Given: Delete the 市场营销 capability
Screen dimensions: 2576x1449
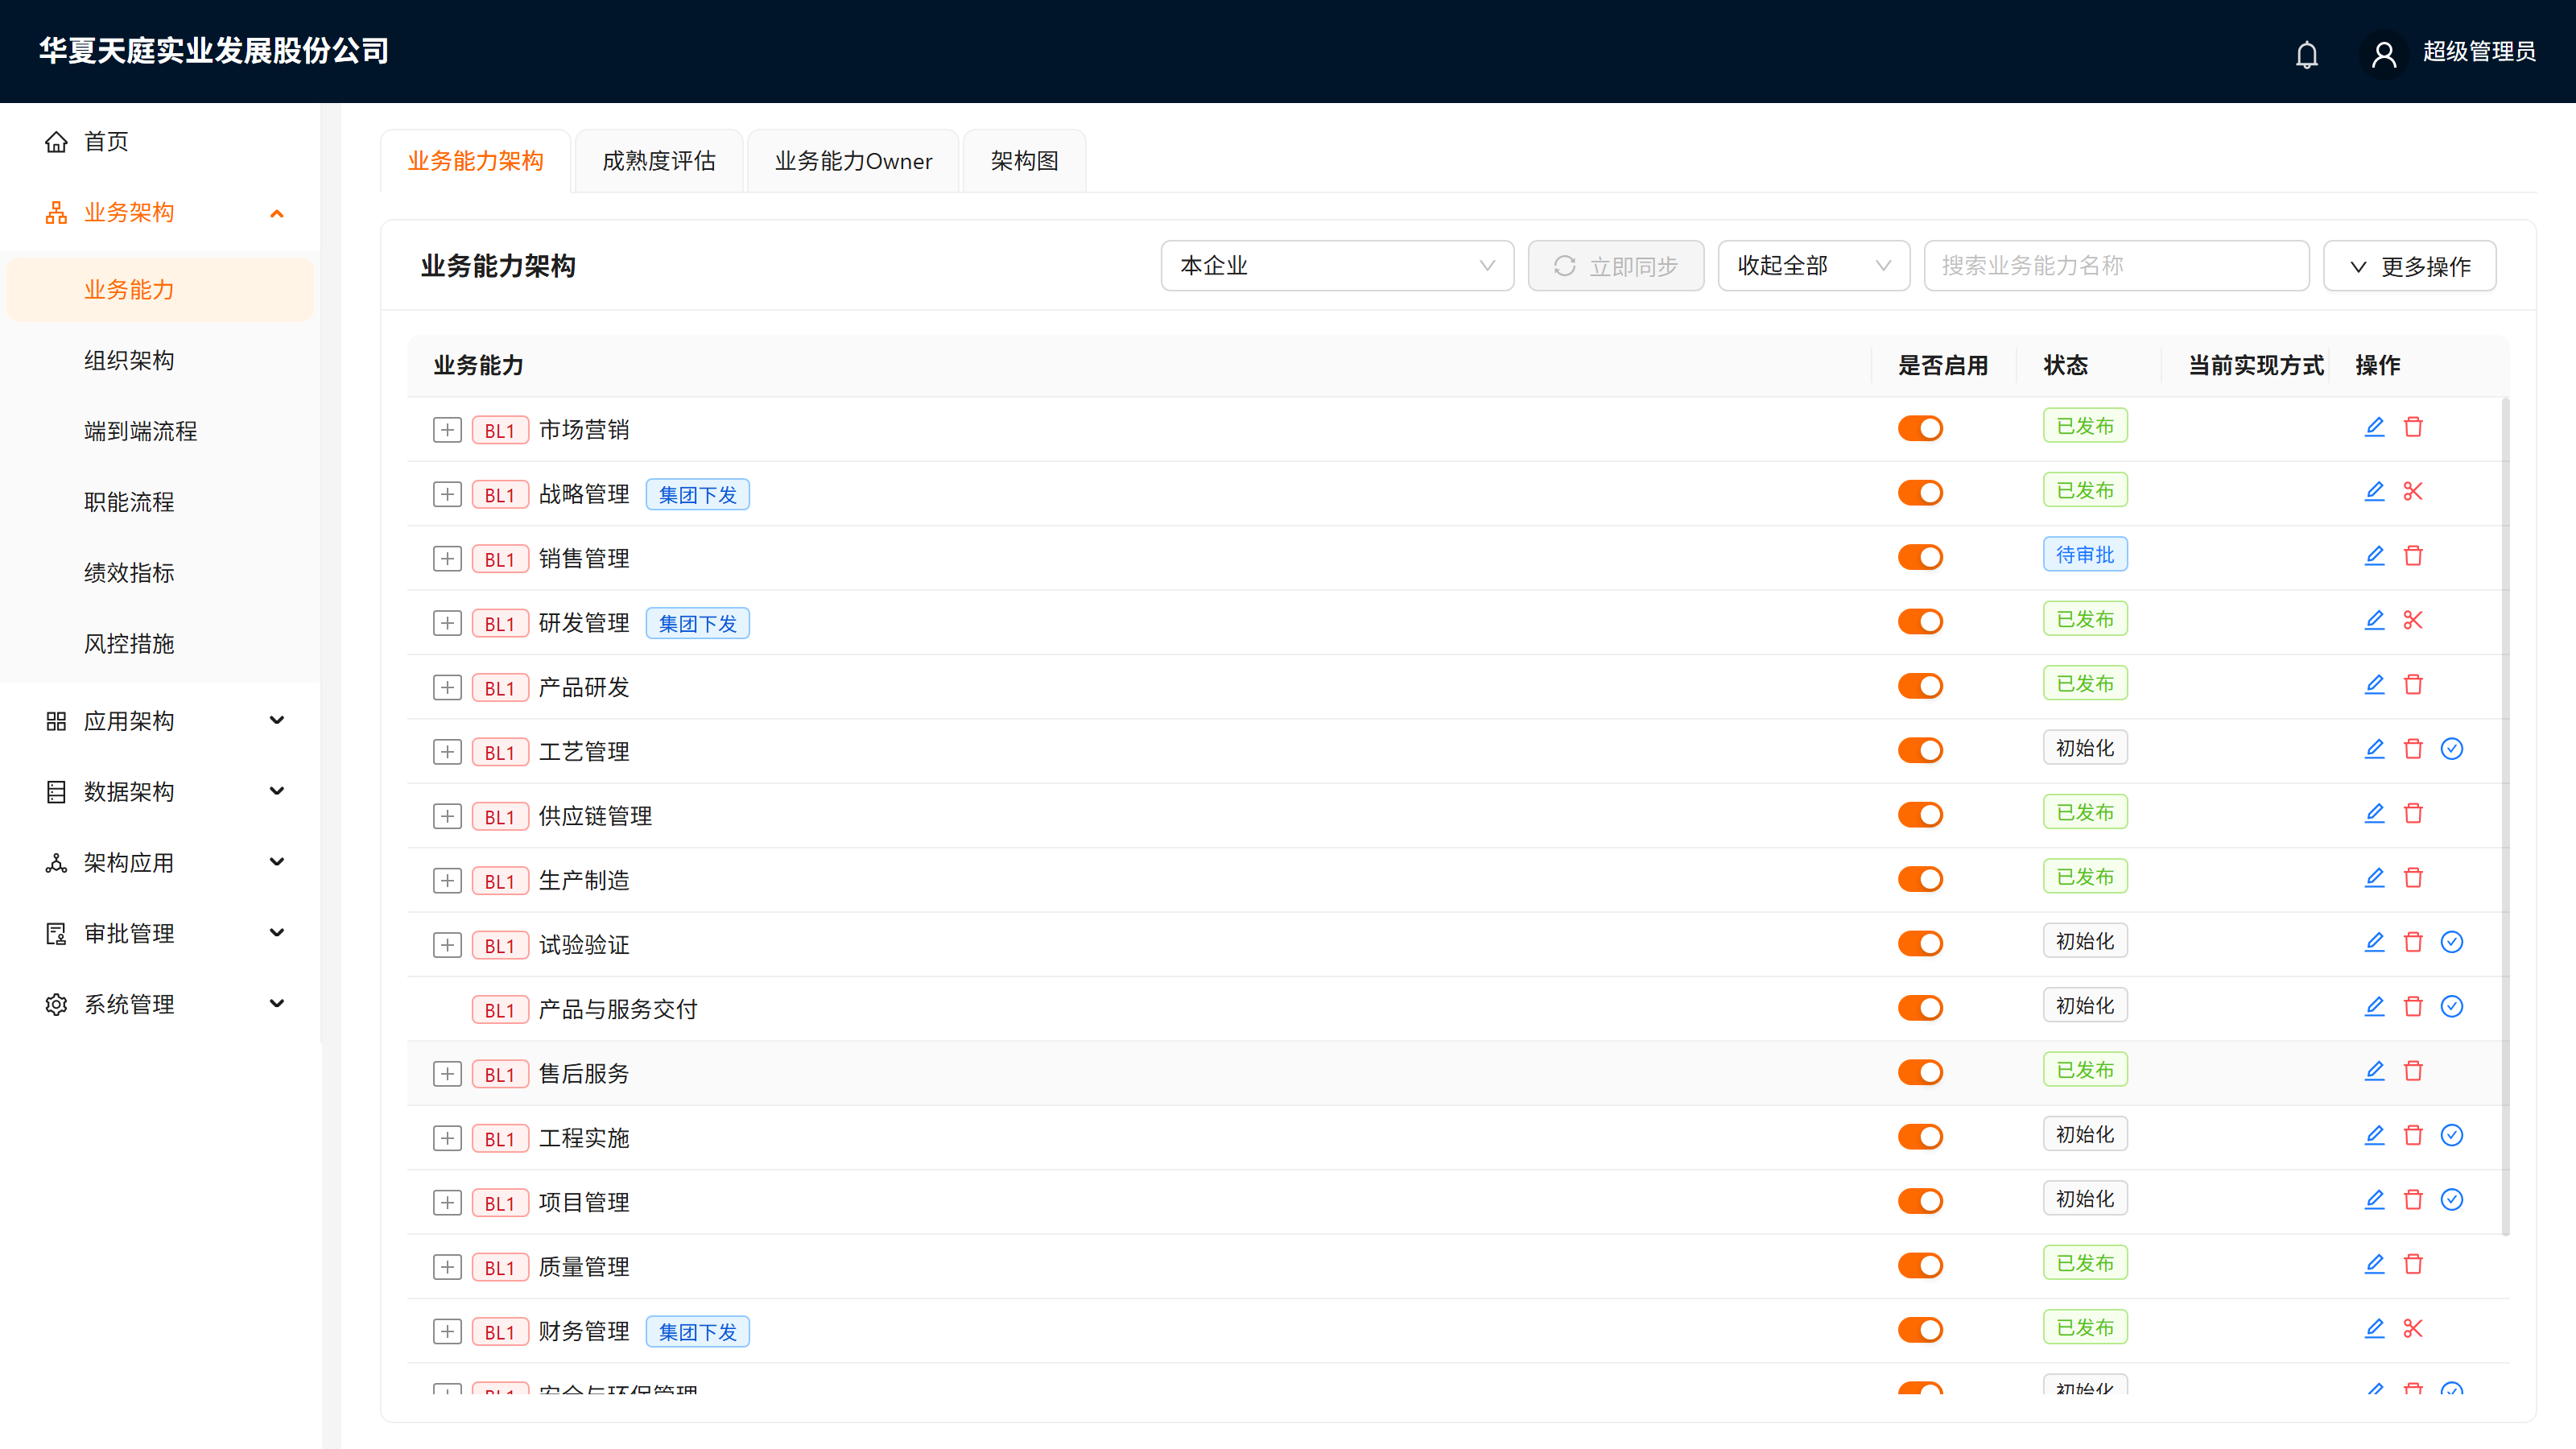Looking at the screenshot, I should [2413, 427].
